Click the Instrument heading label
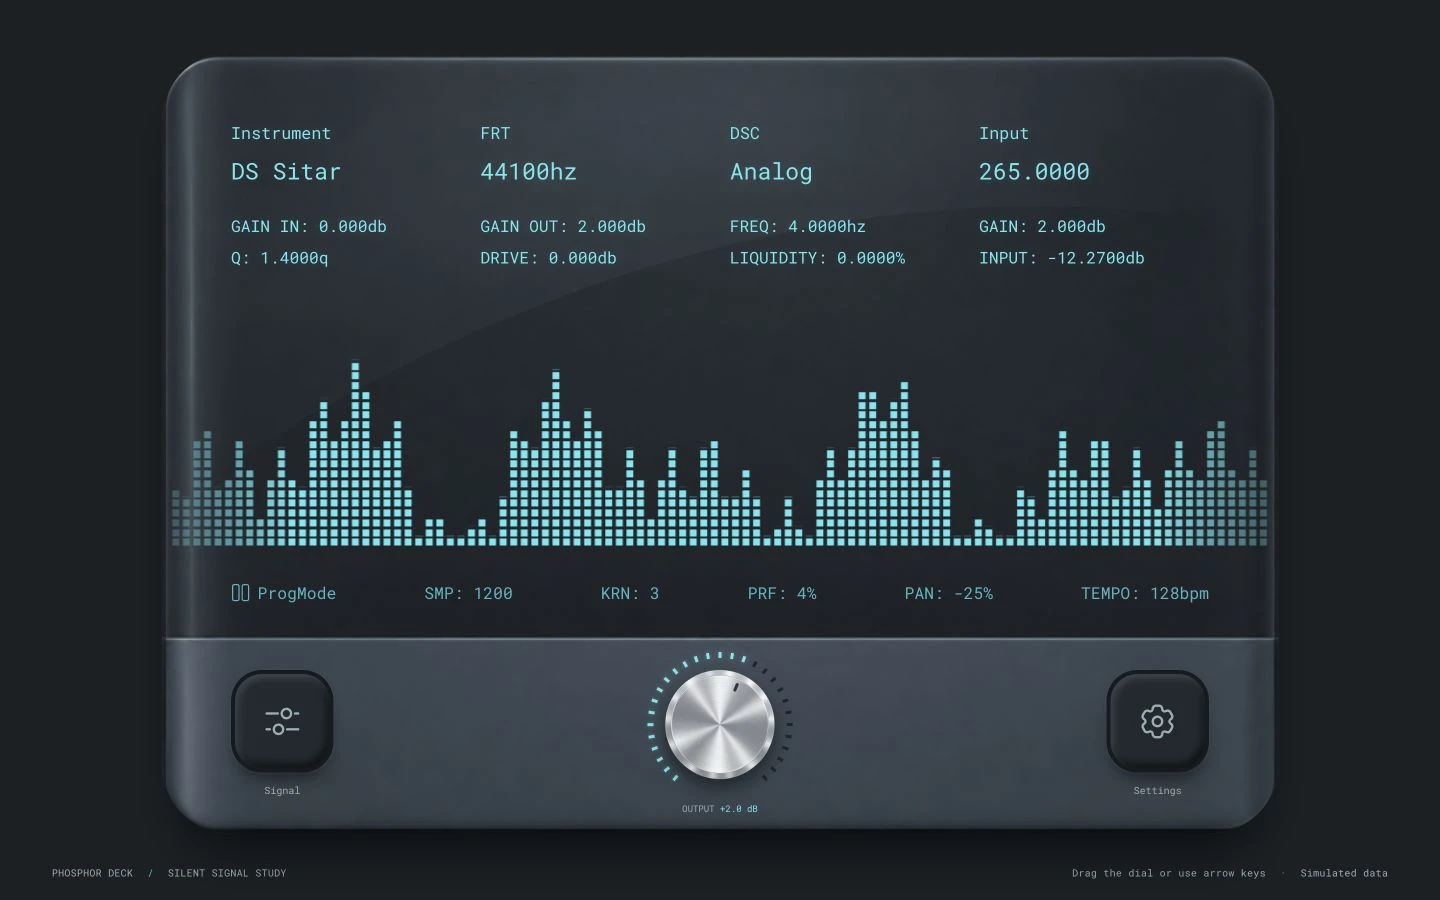This screenshot has height=900, width=1440. click(x=281, y=134)
